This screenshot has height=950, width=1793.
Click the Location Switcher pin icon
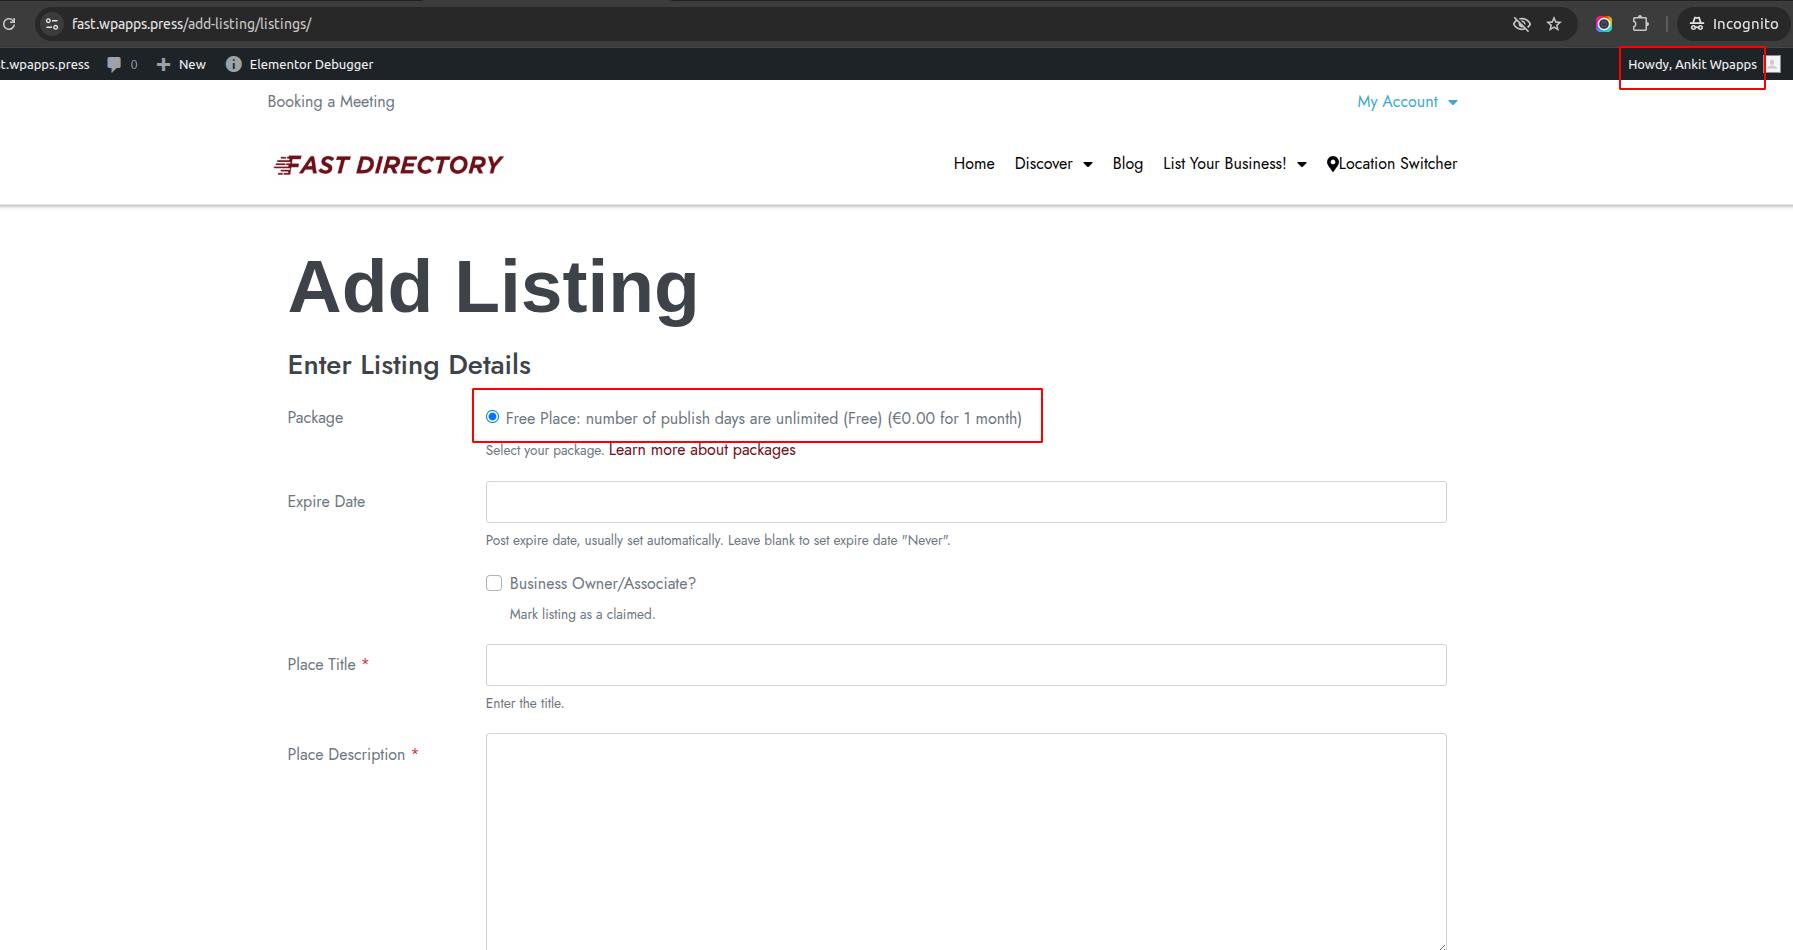(1332, 164)
